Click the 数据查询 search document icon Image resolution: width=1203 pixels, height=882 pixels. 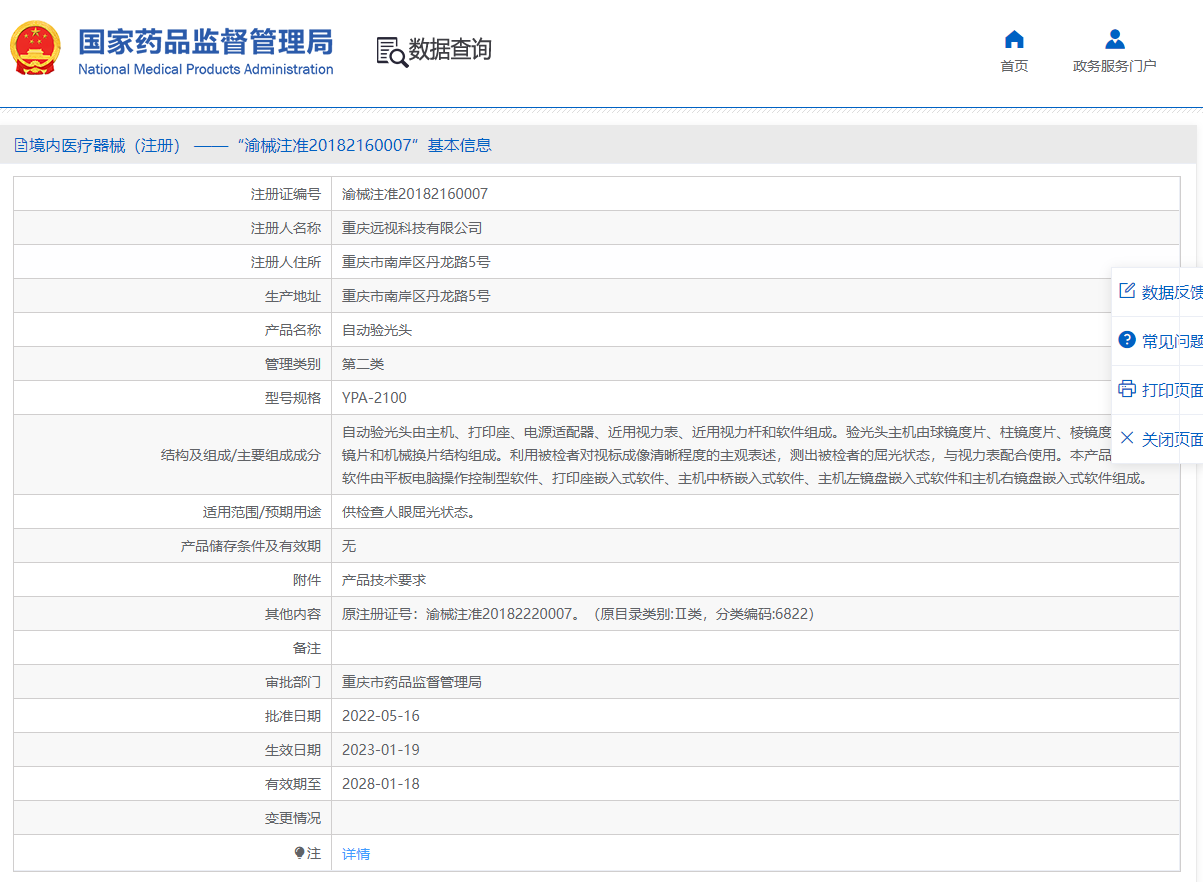pyautogui.click(x=391, y=51)
